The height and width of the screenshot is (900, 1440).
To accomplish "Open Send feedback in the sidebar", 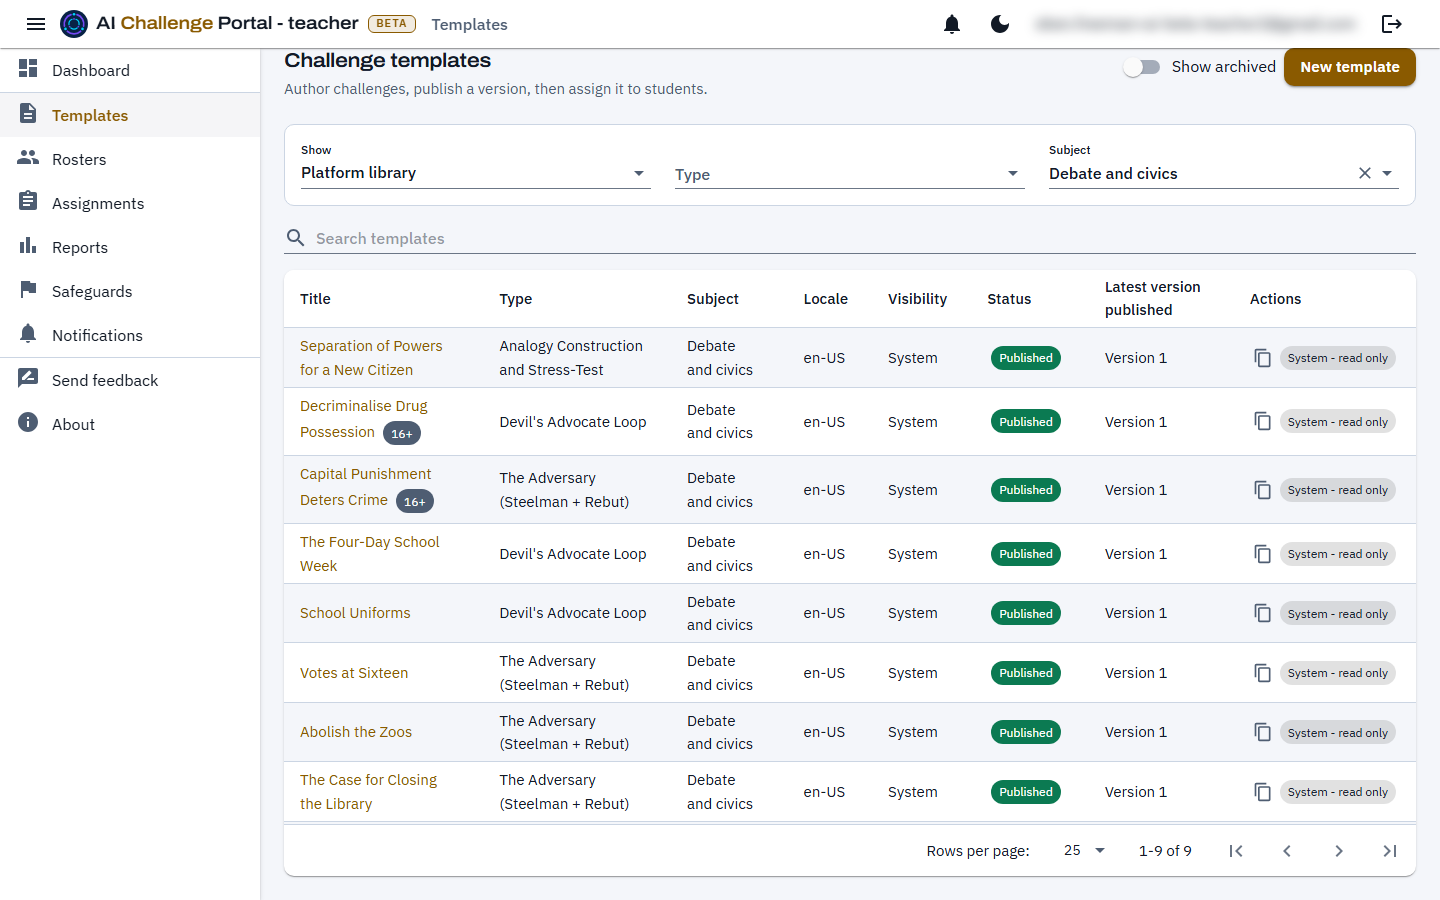I will click(x=130, y=380).
